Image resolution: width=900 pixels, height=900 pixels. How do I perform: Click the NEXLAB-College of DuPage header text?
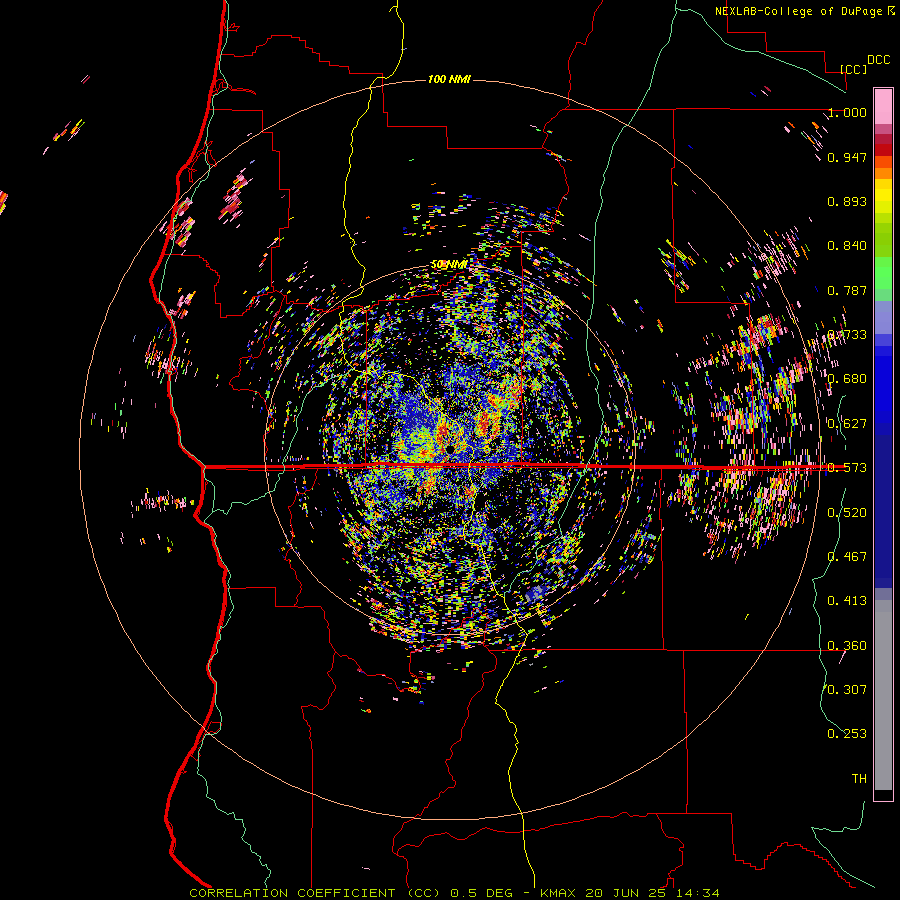click(804, 11)
